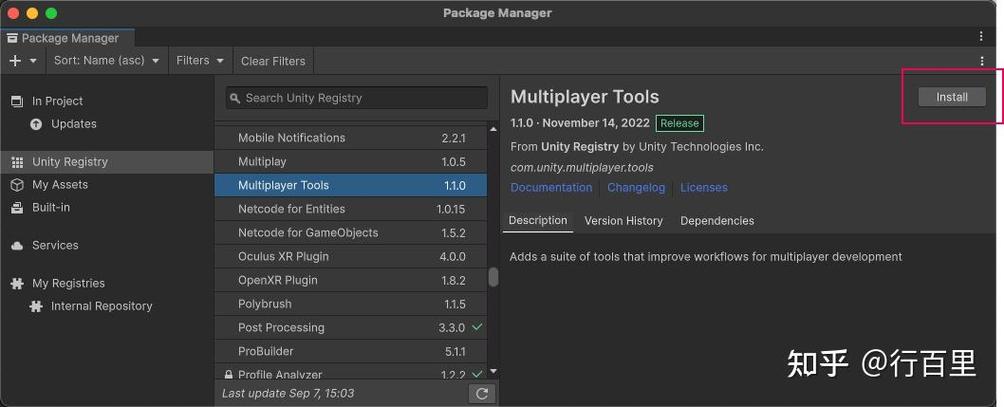Select Mobile Notifications package row

coord(351,138)
